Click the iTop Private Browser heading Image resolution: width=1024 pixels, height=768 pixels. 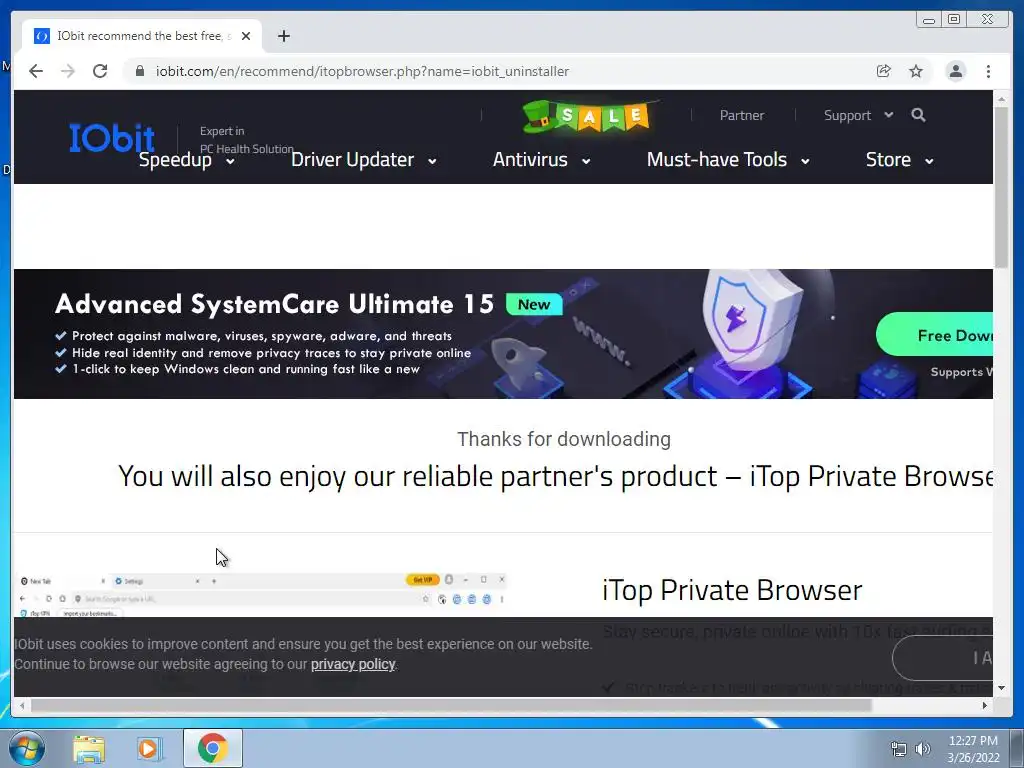point(732,590)
